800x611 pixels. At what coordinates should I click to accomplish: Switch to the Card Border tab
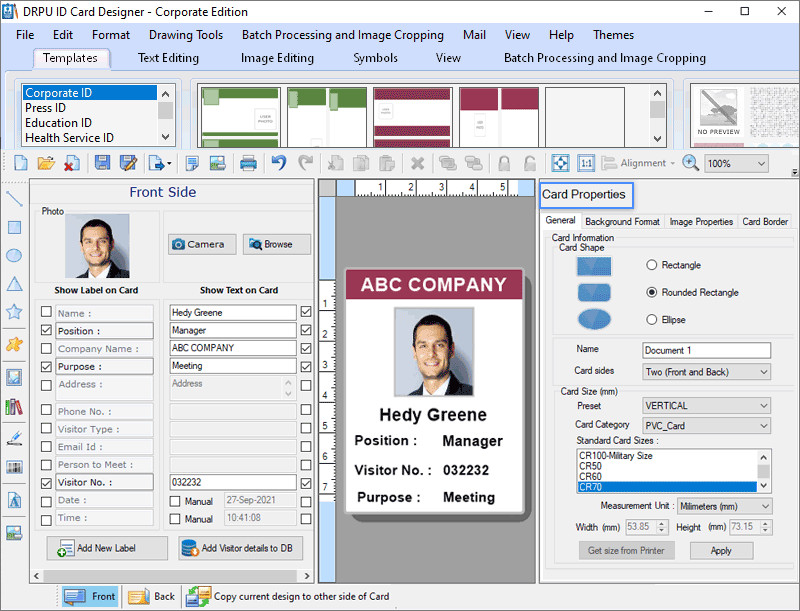765,221
